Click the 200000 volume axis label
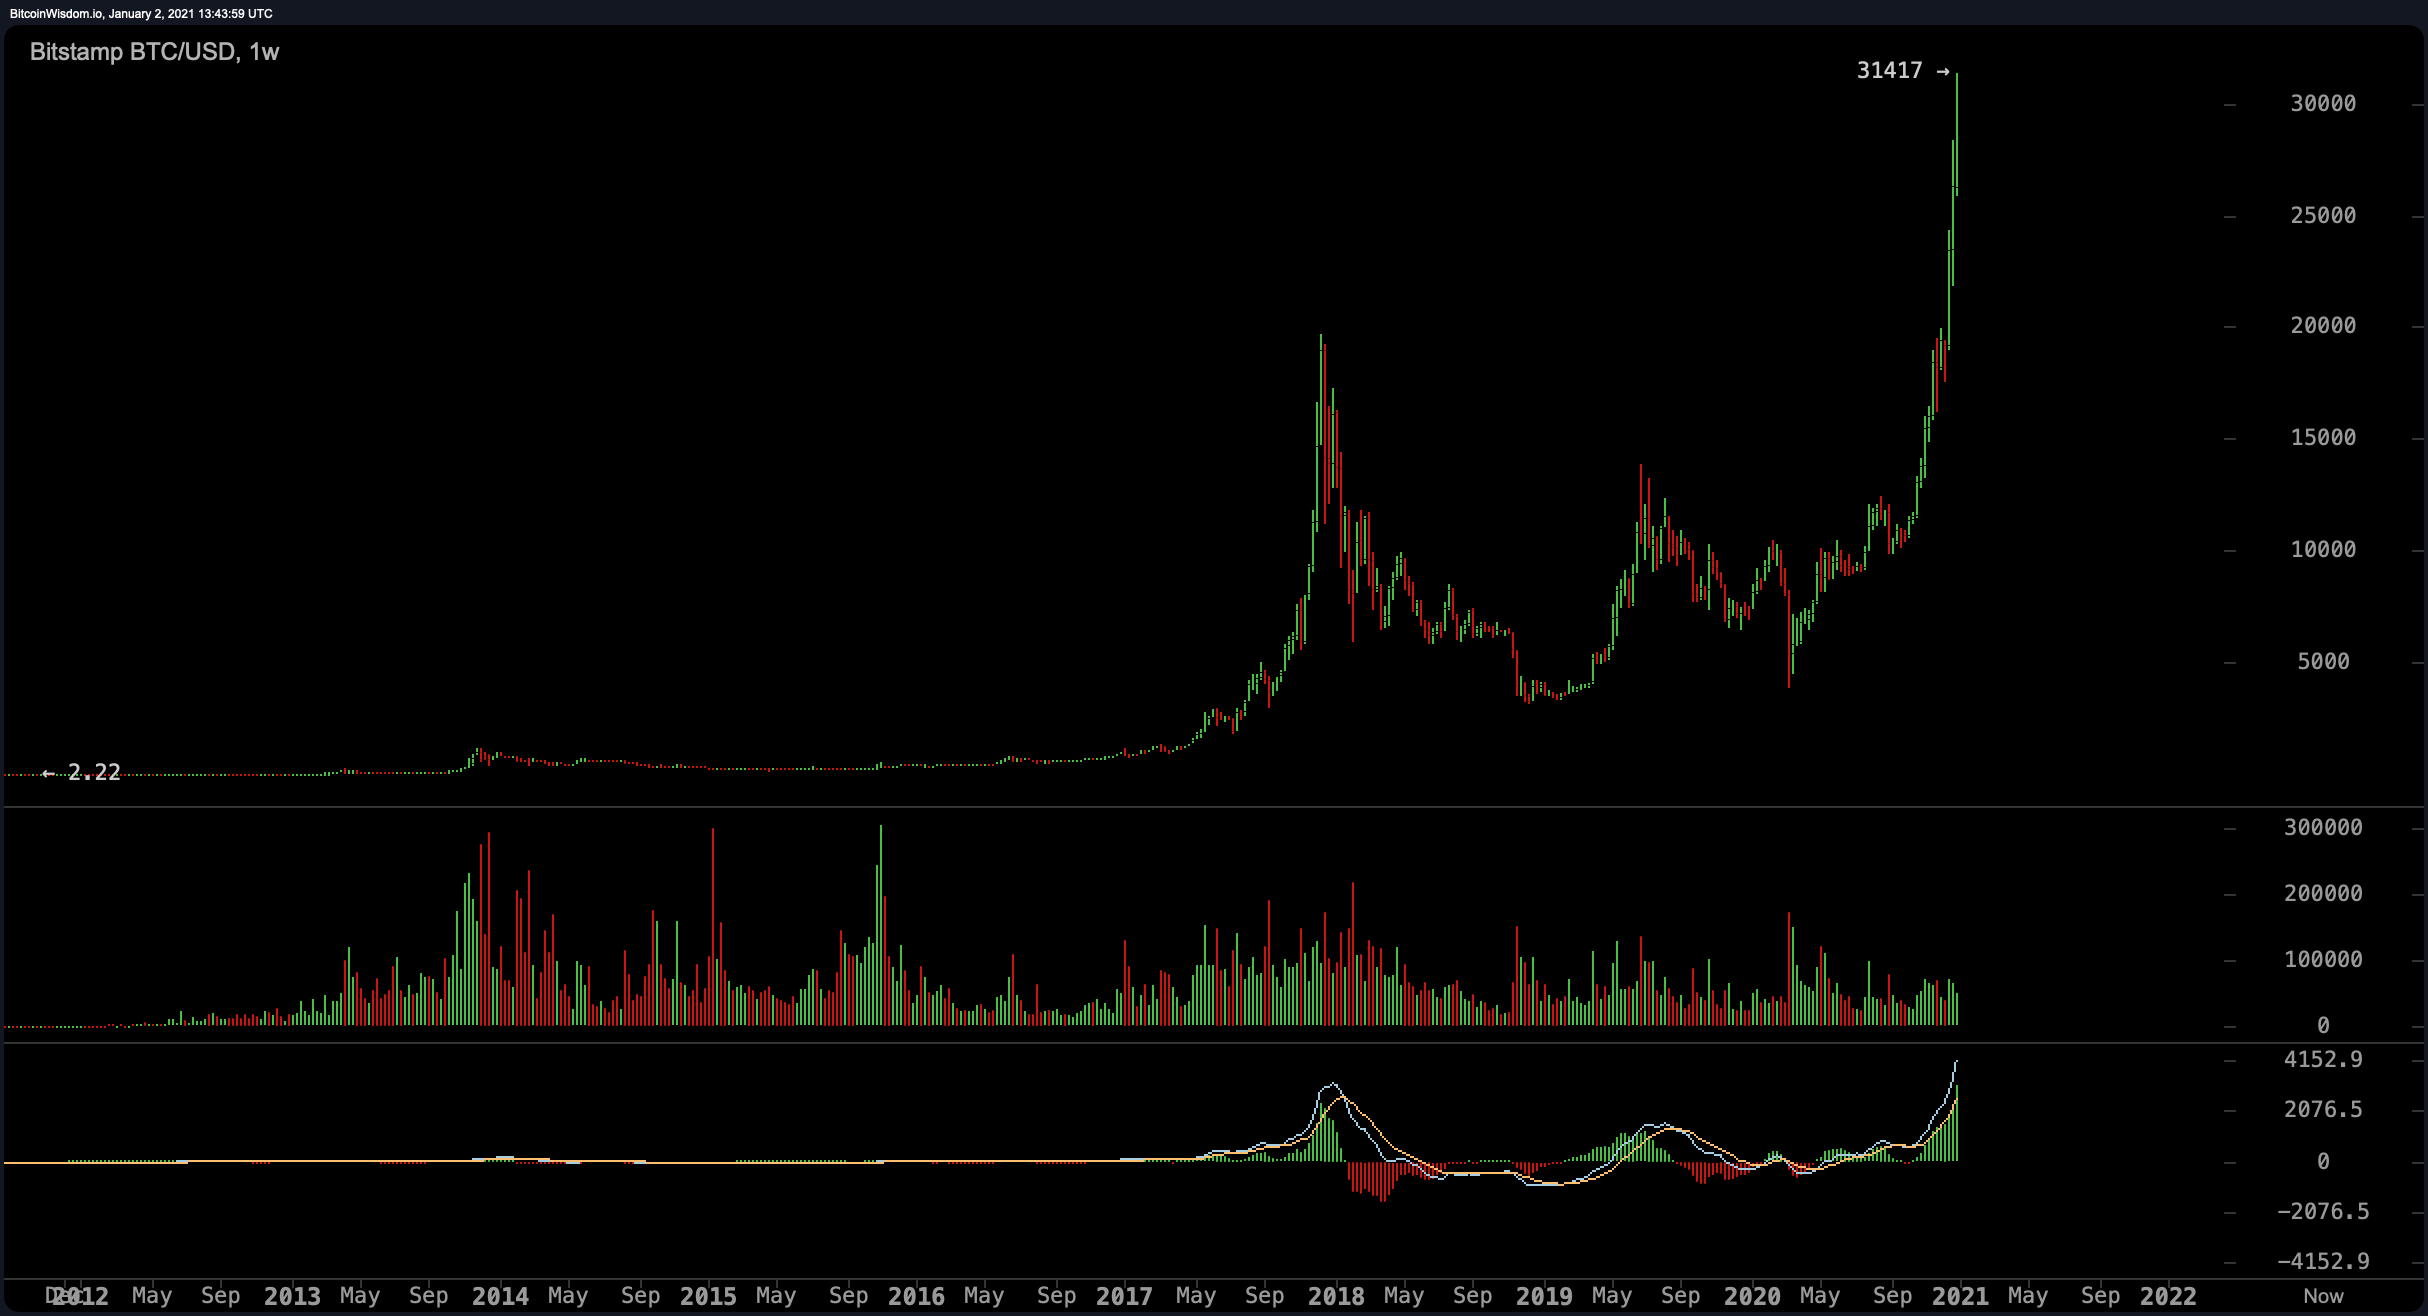This screenshot has width=2428, height=1316. click(x=2323, y=894)
